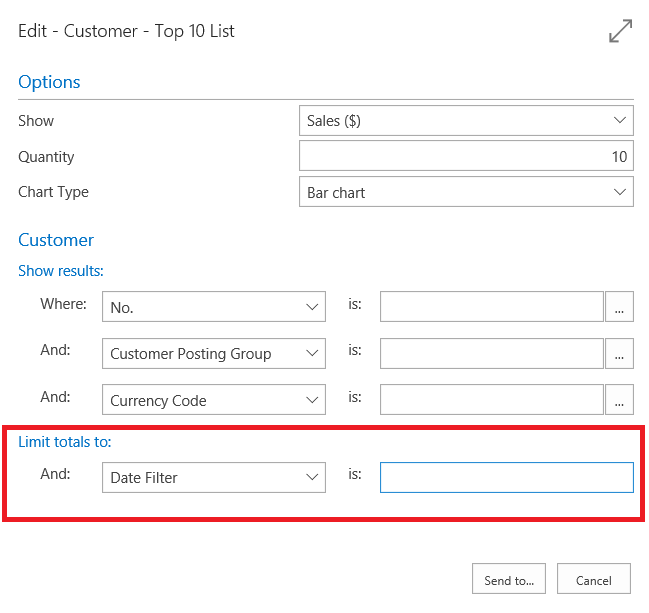Open lookup for Customer Posting Group filter
Image resolution: width=649 pixels, height=613 pixels.
(x=619, y=354)
